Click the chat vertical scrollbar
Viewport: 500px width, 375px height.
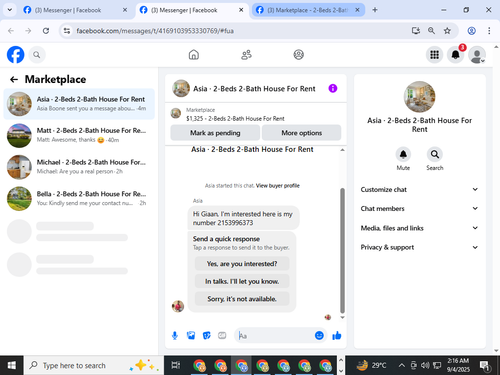click(342, 250)
